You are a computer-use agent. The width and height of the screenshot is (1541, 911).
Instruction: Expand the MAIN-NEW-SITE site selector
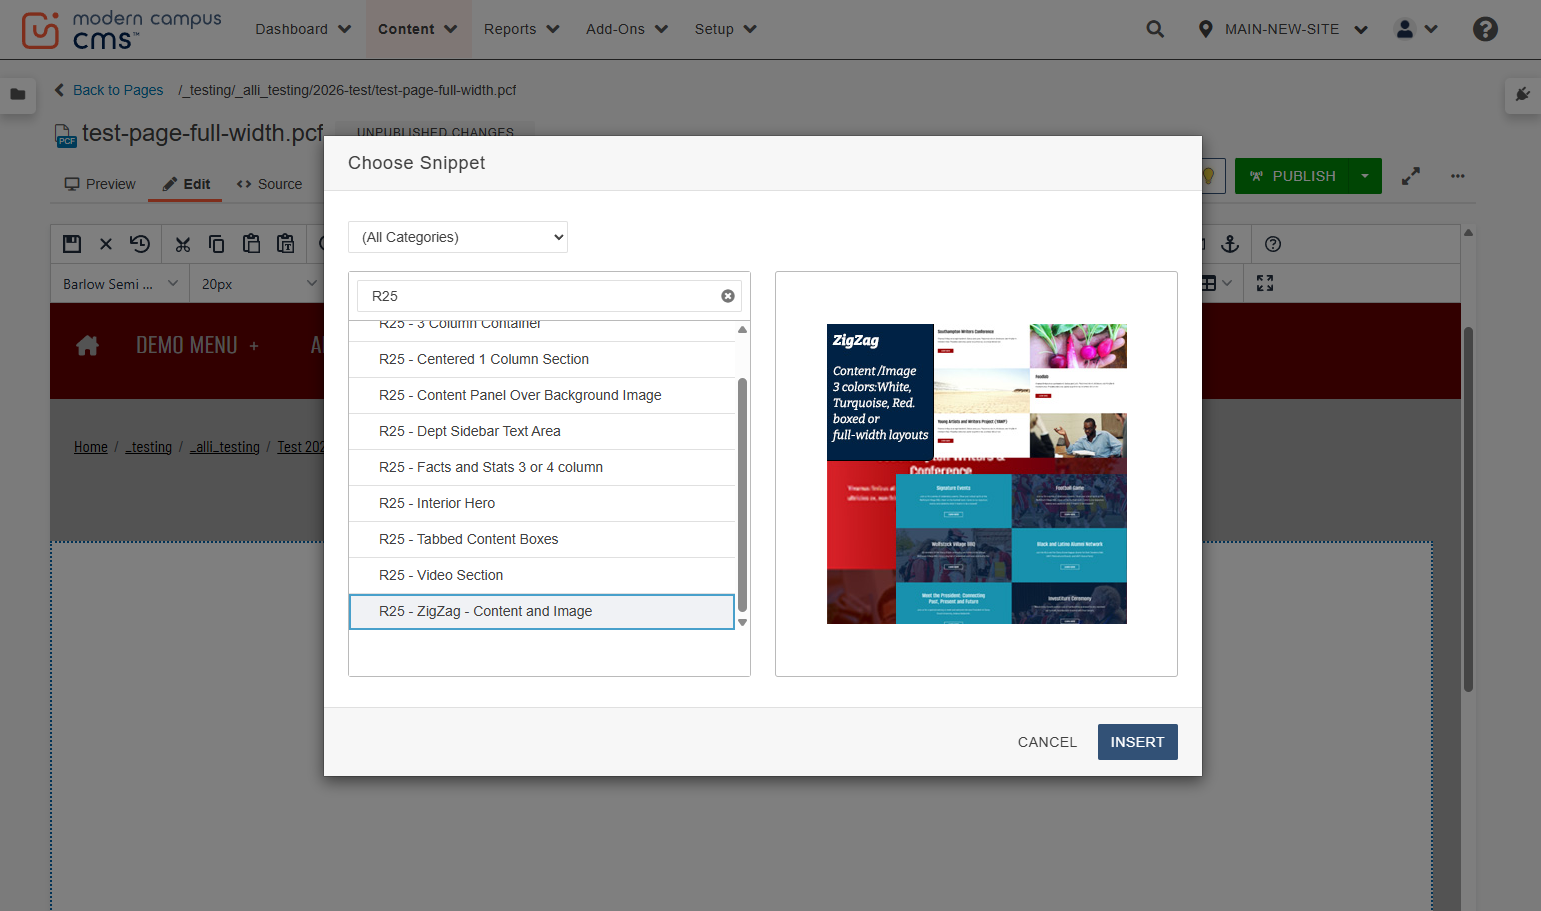click(1283, 29)
